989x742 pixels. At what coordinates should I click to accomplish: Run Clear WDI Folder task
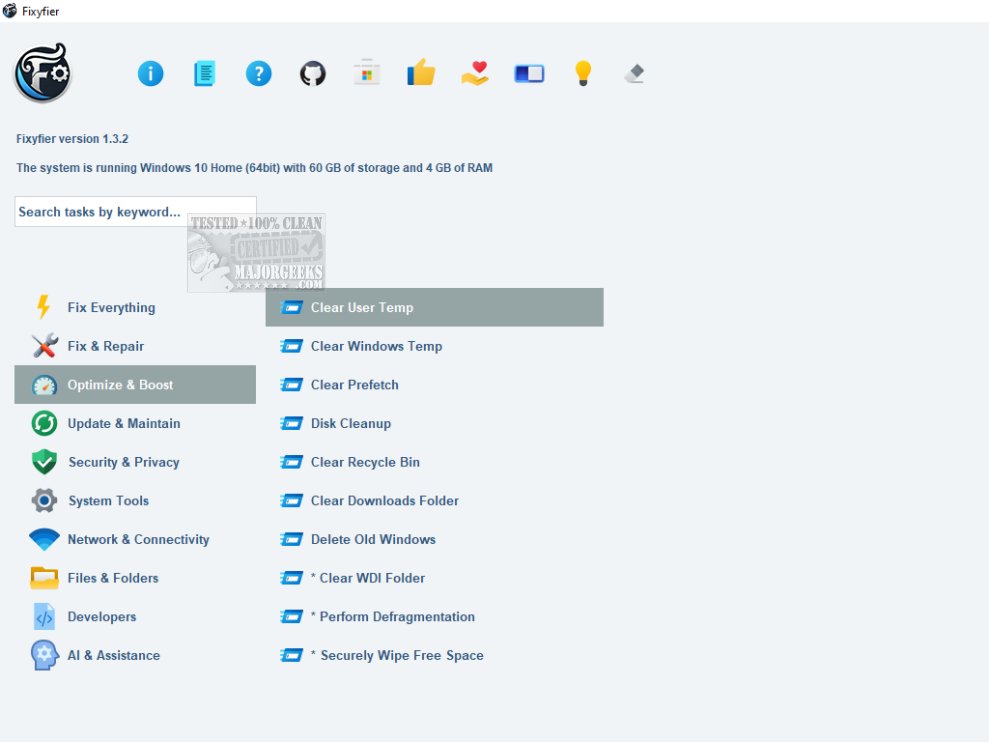[x=435, y=578]
